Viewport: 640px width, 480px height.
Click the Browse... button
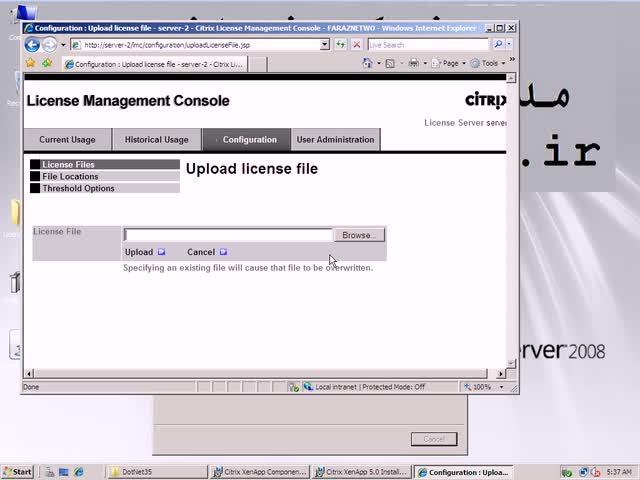[359, 235]
